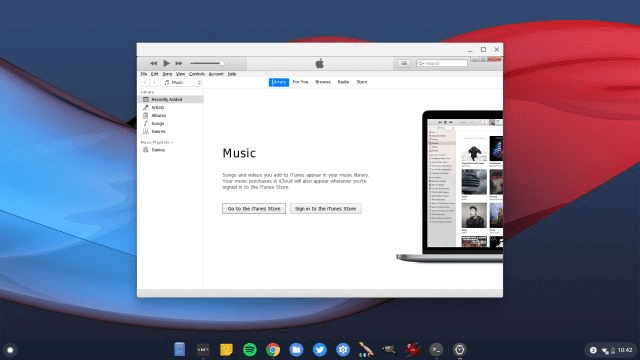Screen dimensions: 640x360
Task: Open the Music media type dropdown
Action: pyautogui.click(x=182, y=82)
